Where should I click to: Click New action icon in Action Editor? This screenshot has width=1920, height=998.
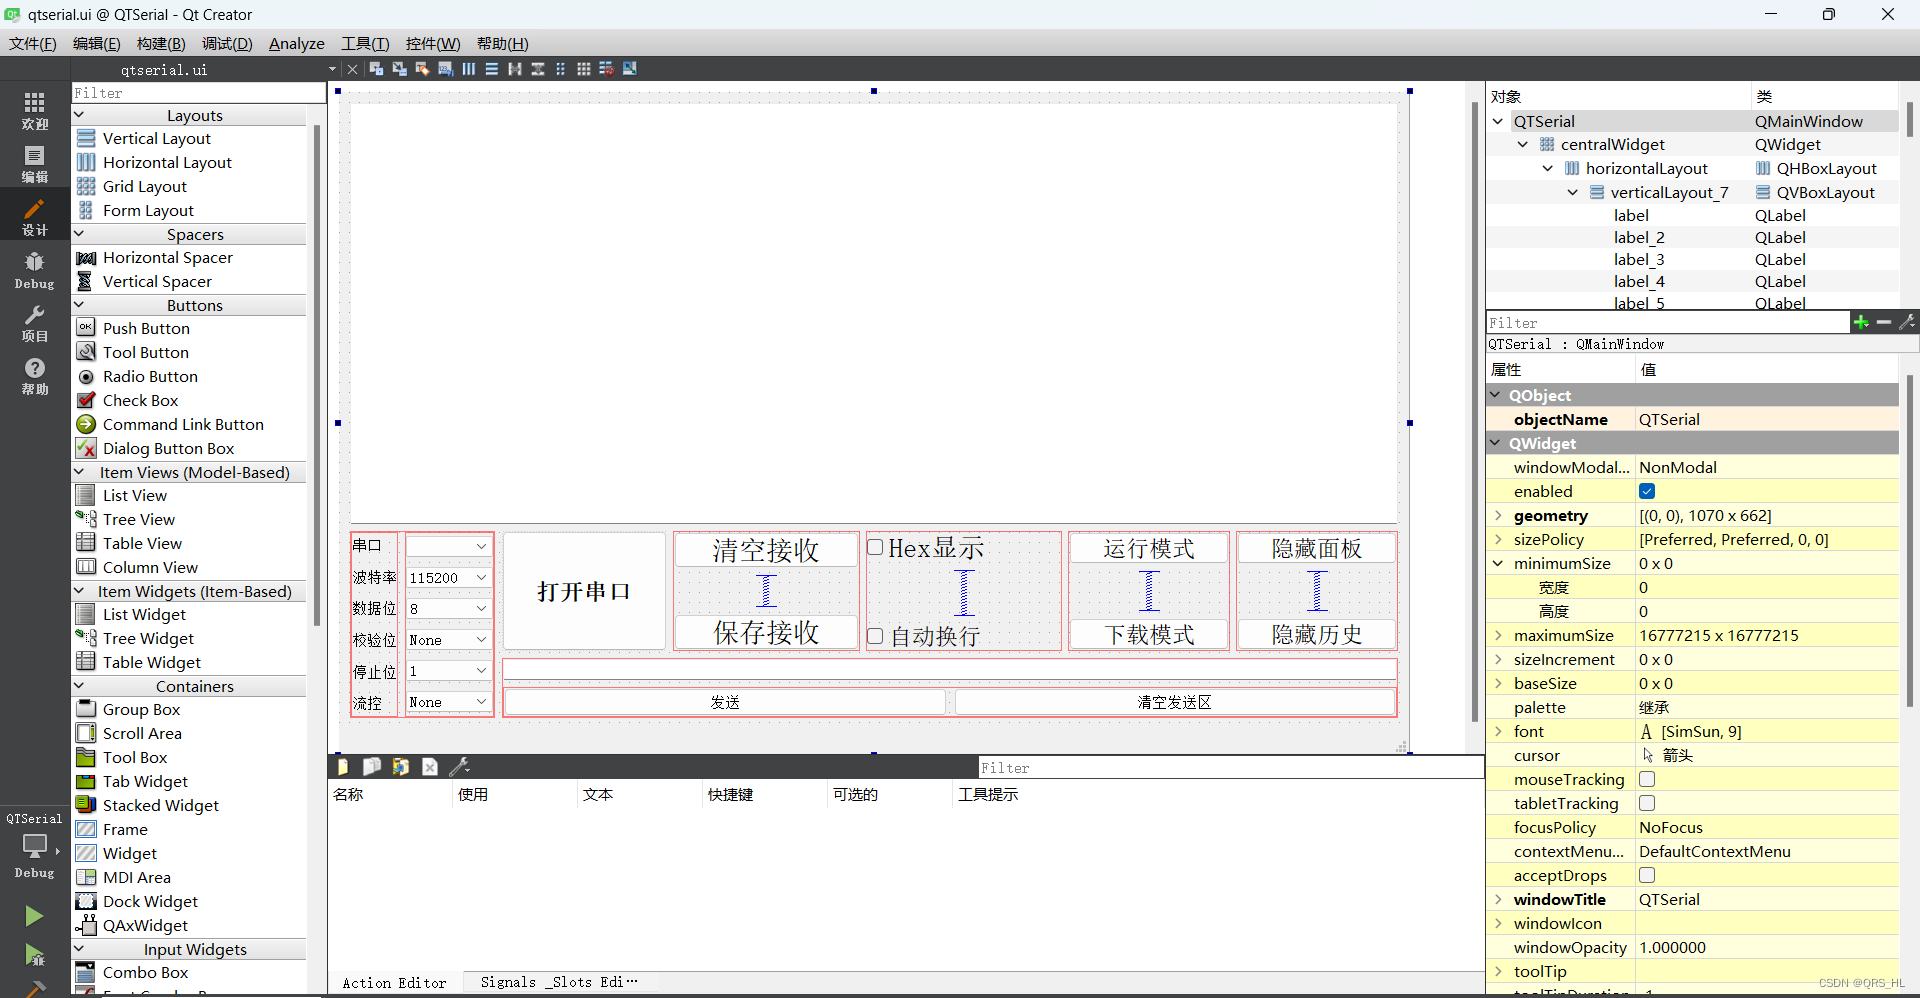343,767
